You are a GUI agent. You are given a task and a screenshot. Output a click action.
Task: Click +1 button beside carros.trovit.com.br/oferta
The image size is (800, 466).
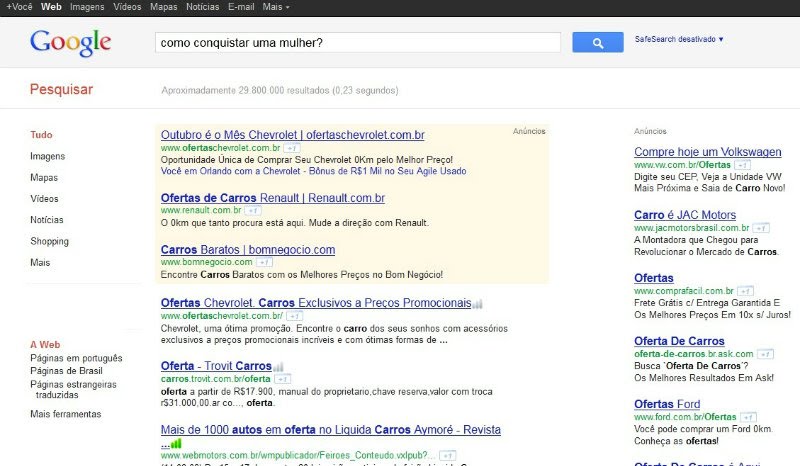click(x=283, y=379)
